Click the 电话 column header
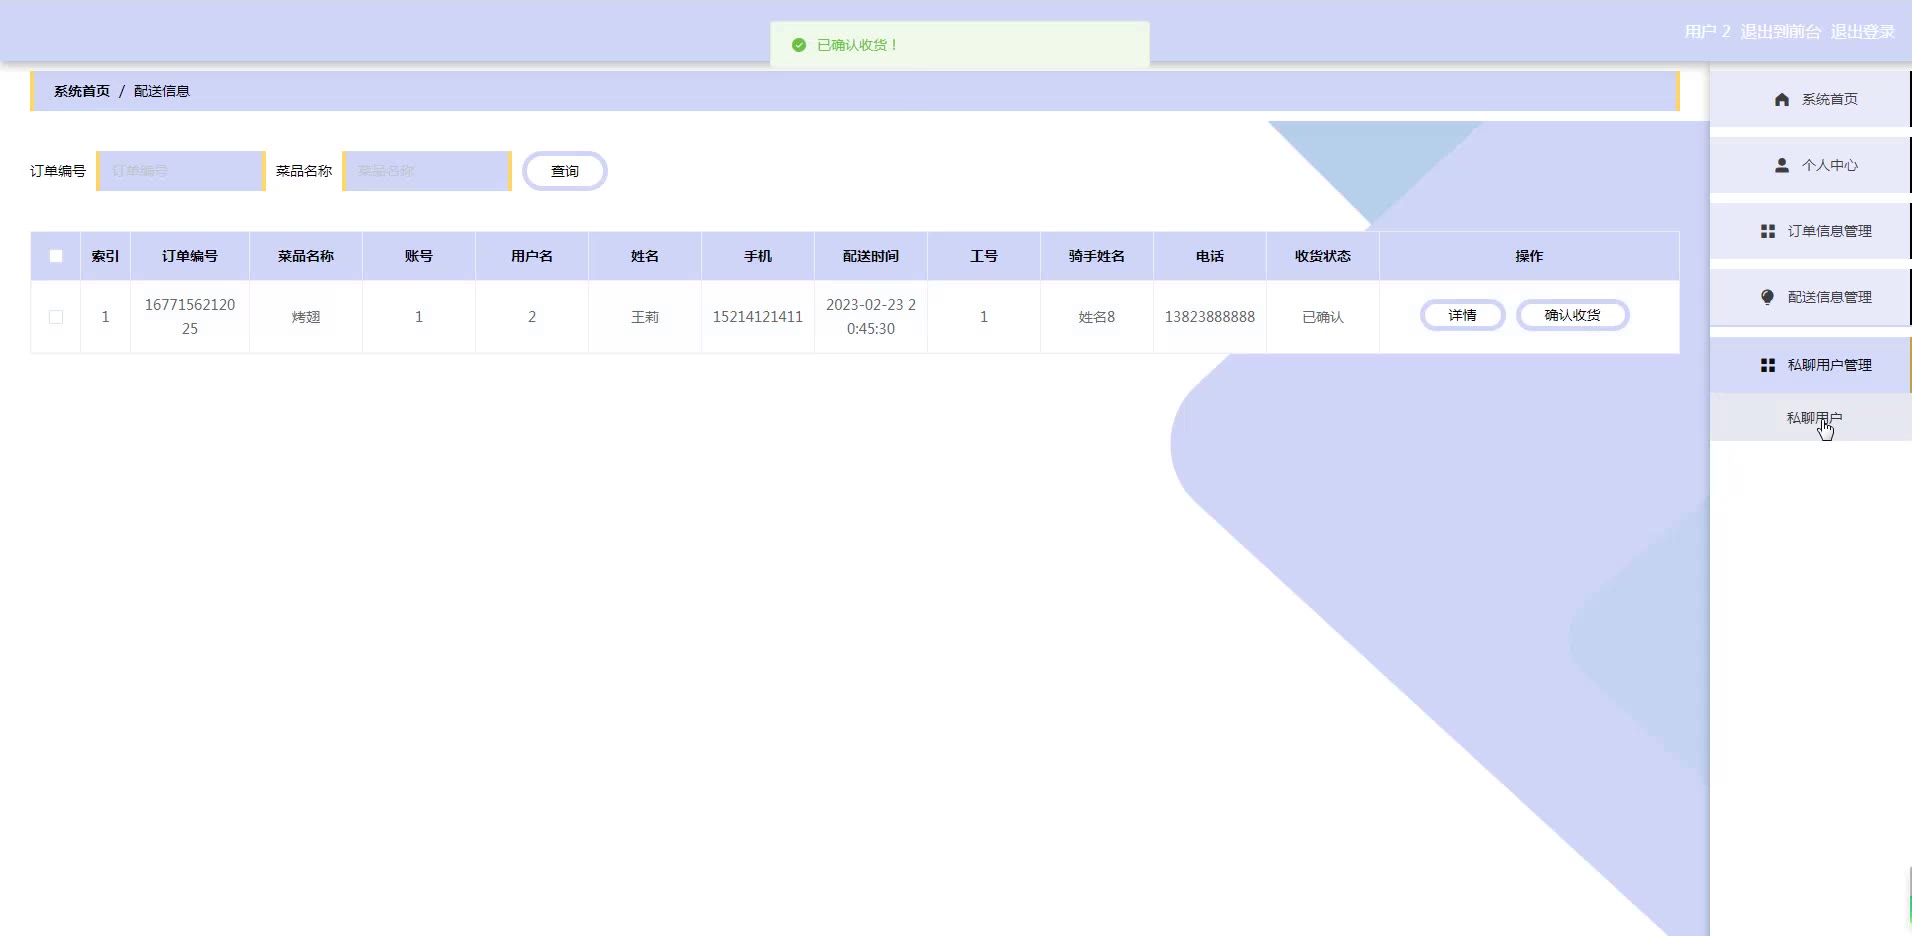 click(1210, 256)
